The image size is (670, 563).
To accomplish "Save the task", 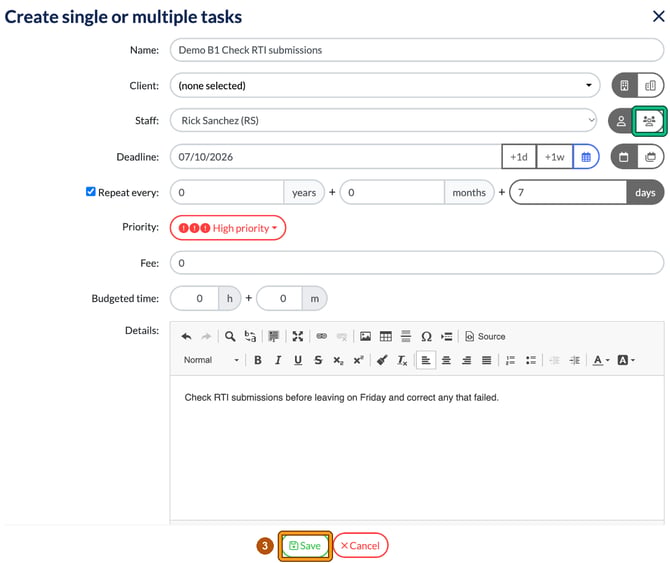I will [305, 545].
